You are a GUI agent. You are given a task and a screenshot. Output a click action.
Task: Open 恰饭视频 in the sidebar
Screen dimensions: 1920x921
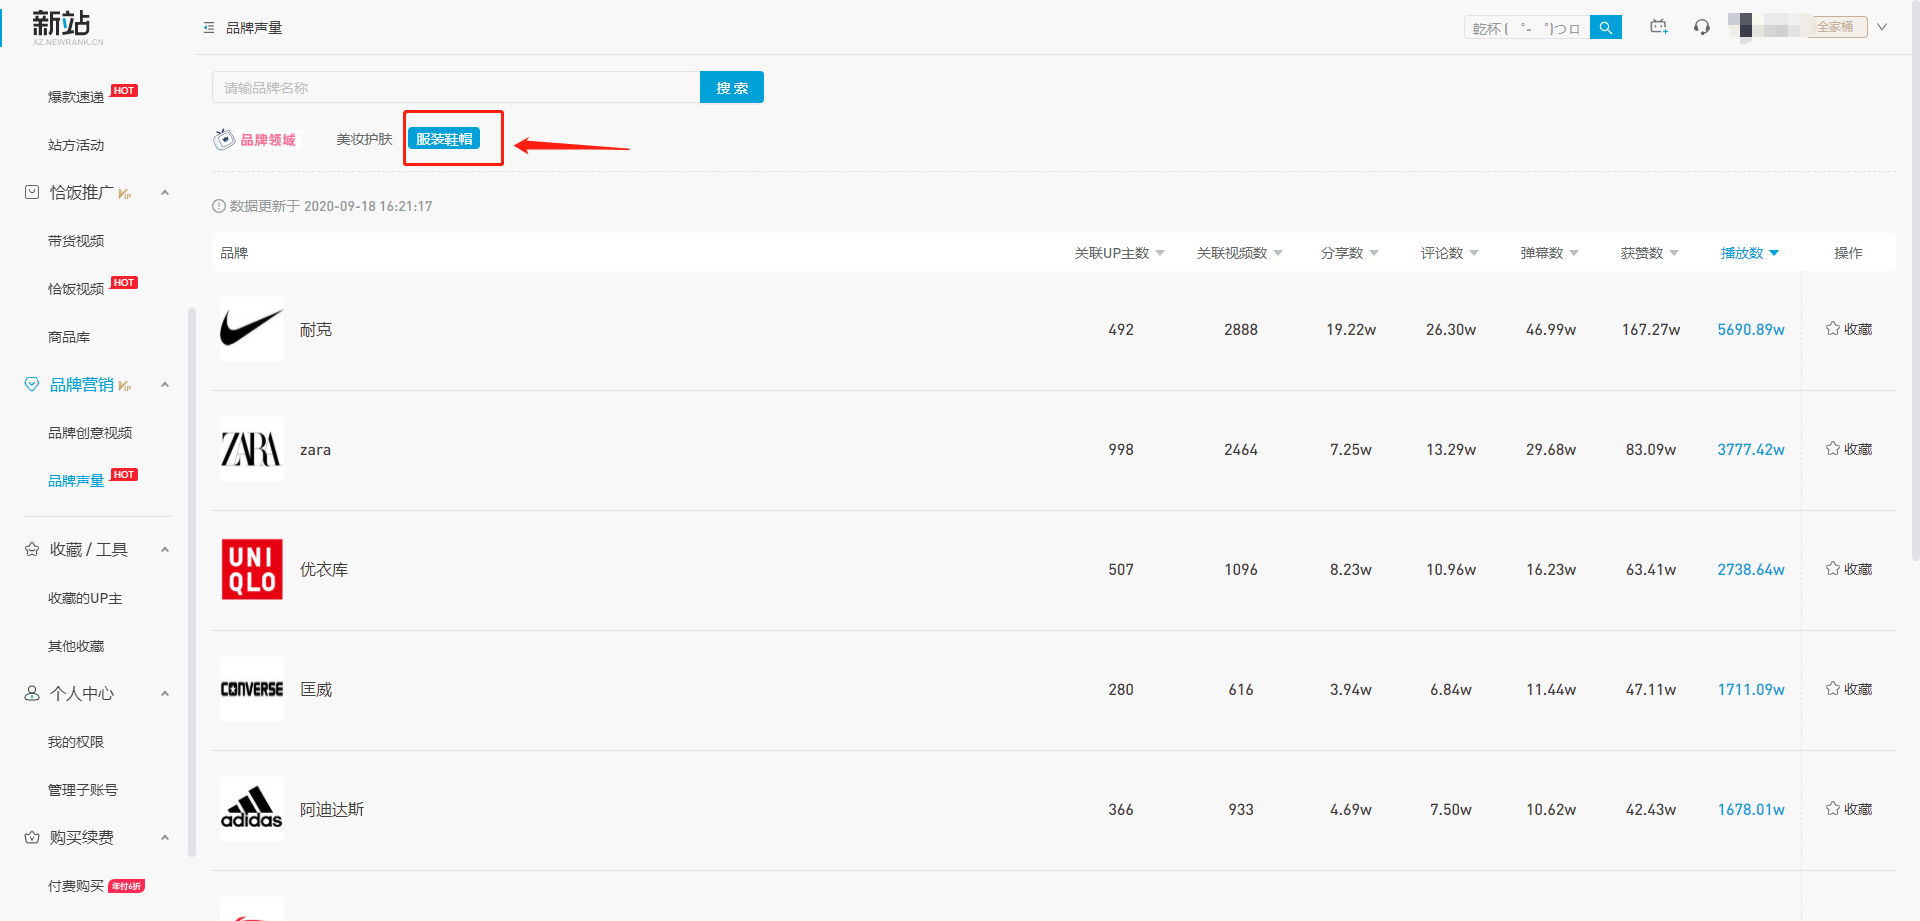pos(76,289)
